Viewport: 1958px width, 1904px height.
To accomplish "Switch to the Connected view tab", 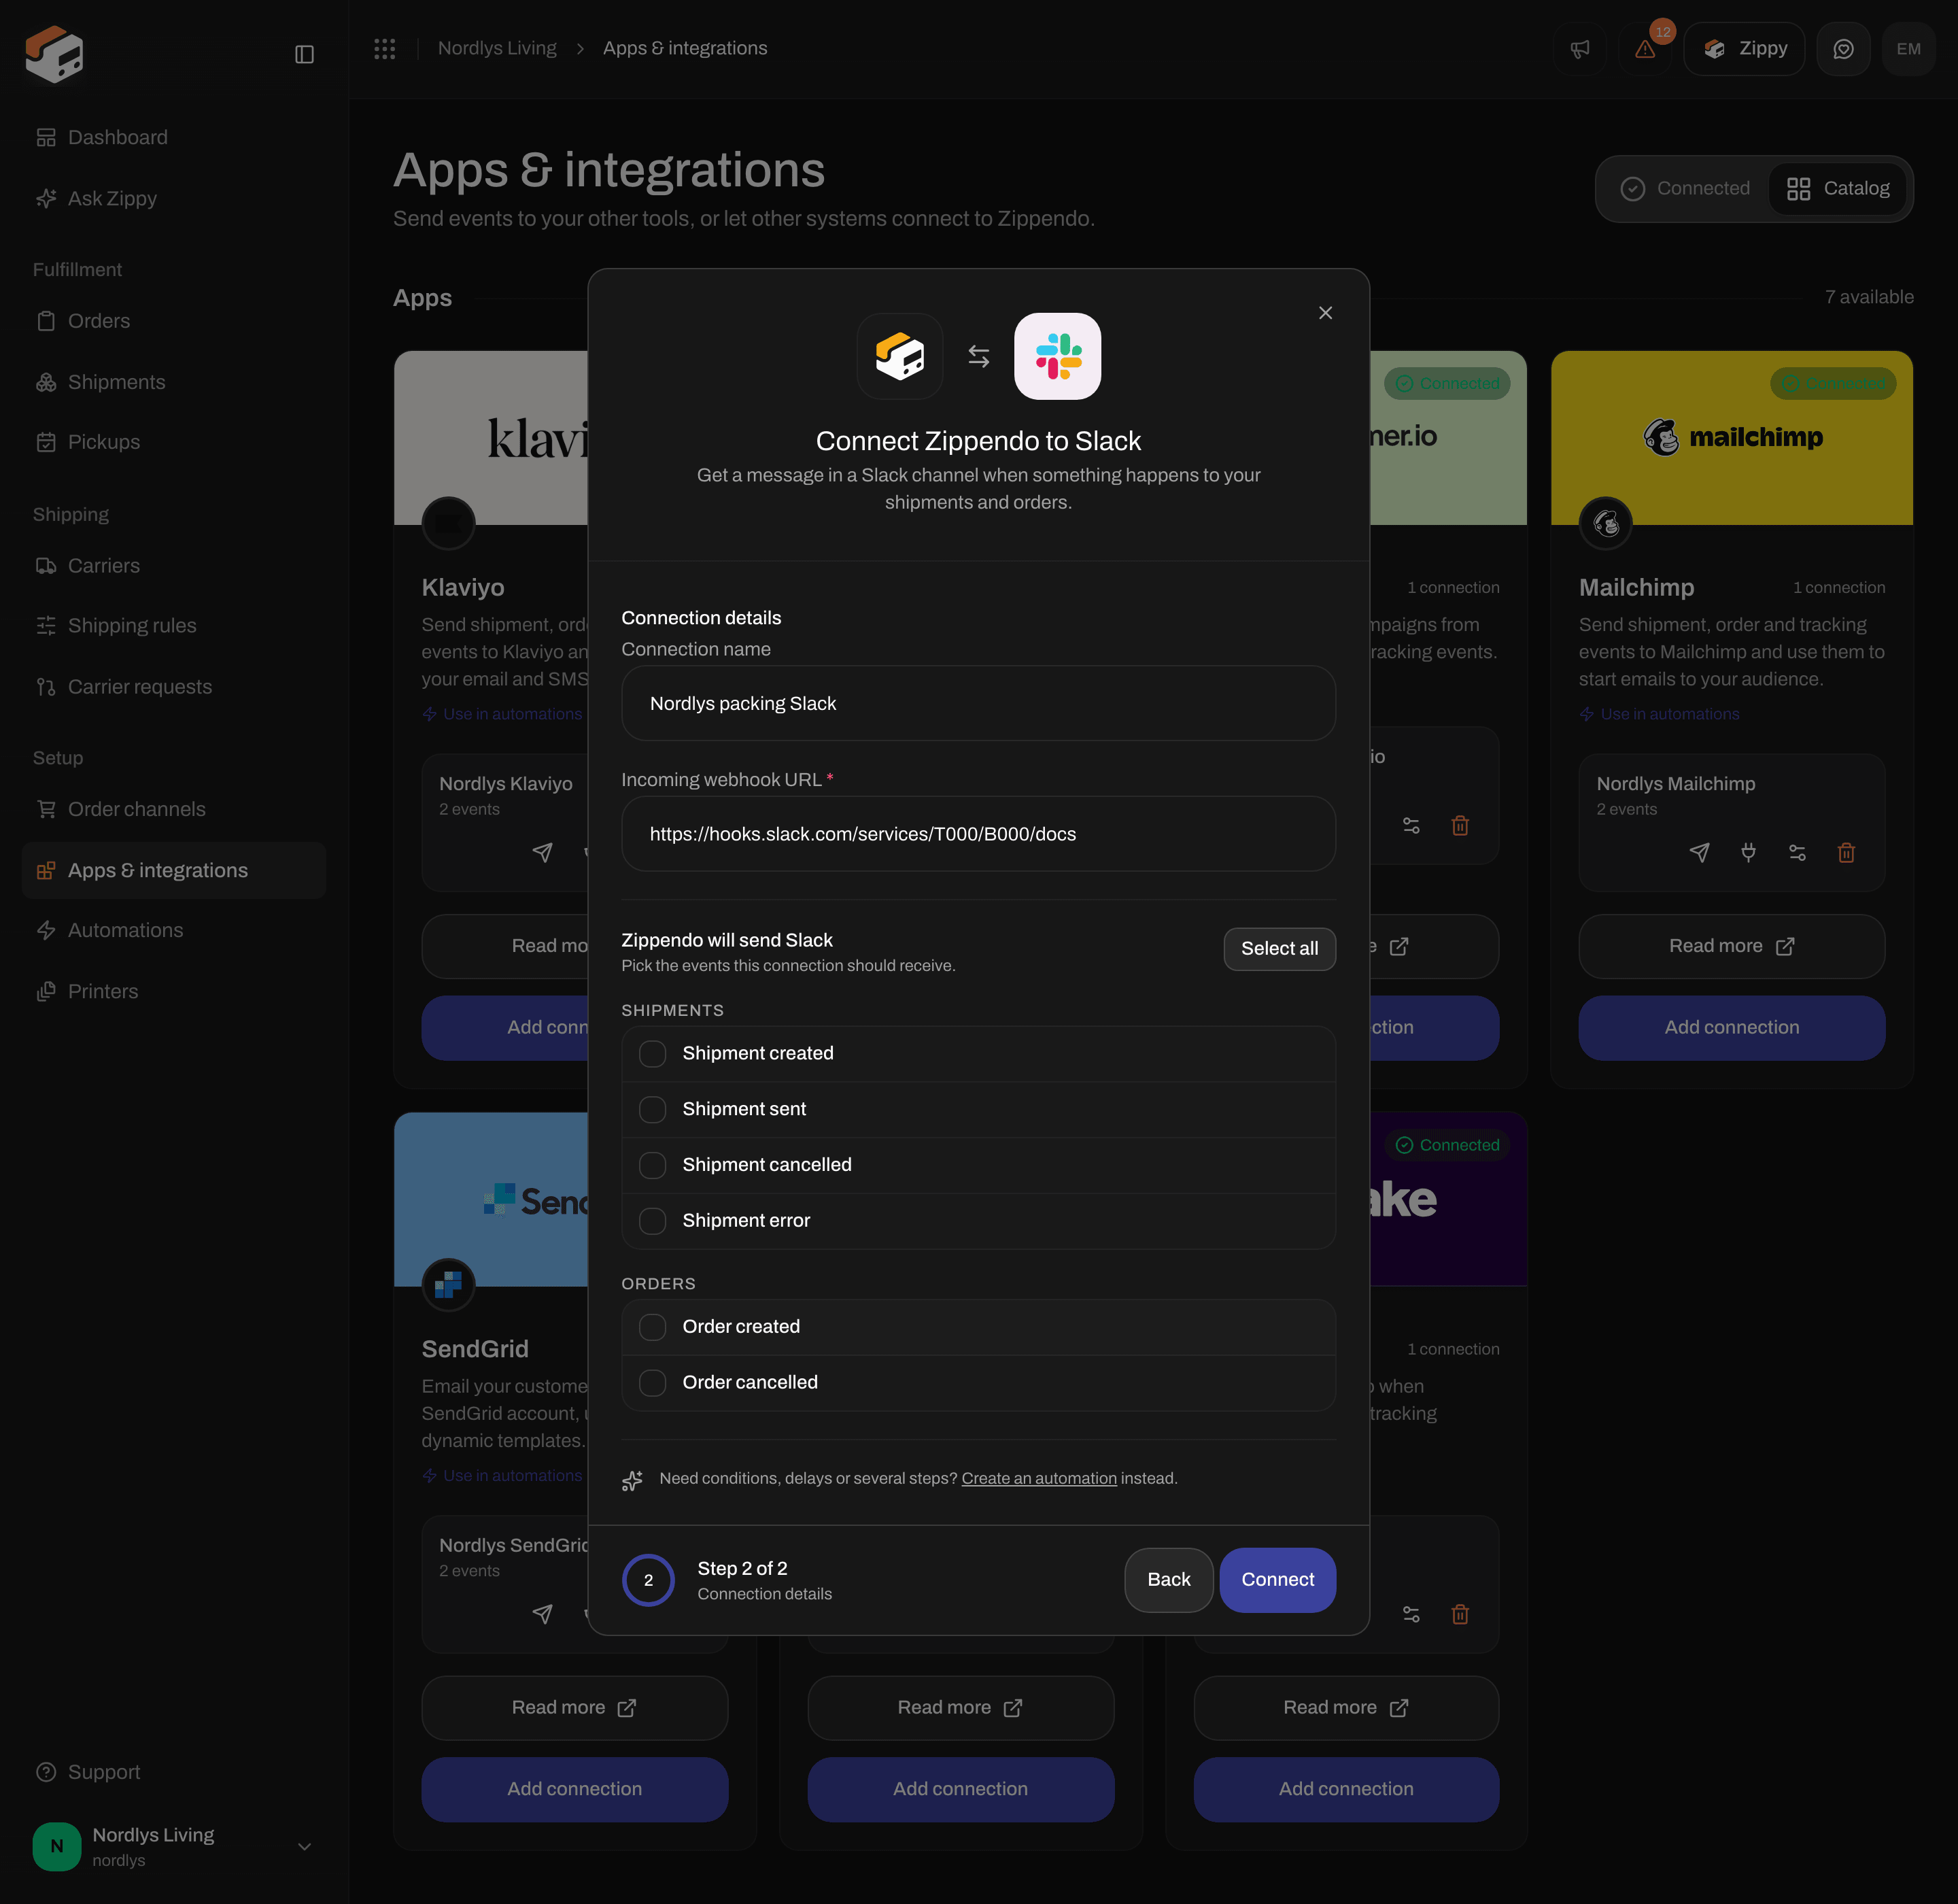I will pyautogui.click(x=1685, y=188).
